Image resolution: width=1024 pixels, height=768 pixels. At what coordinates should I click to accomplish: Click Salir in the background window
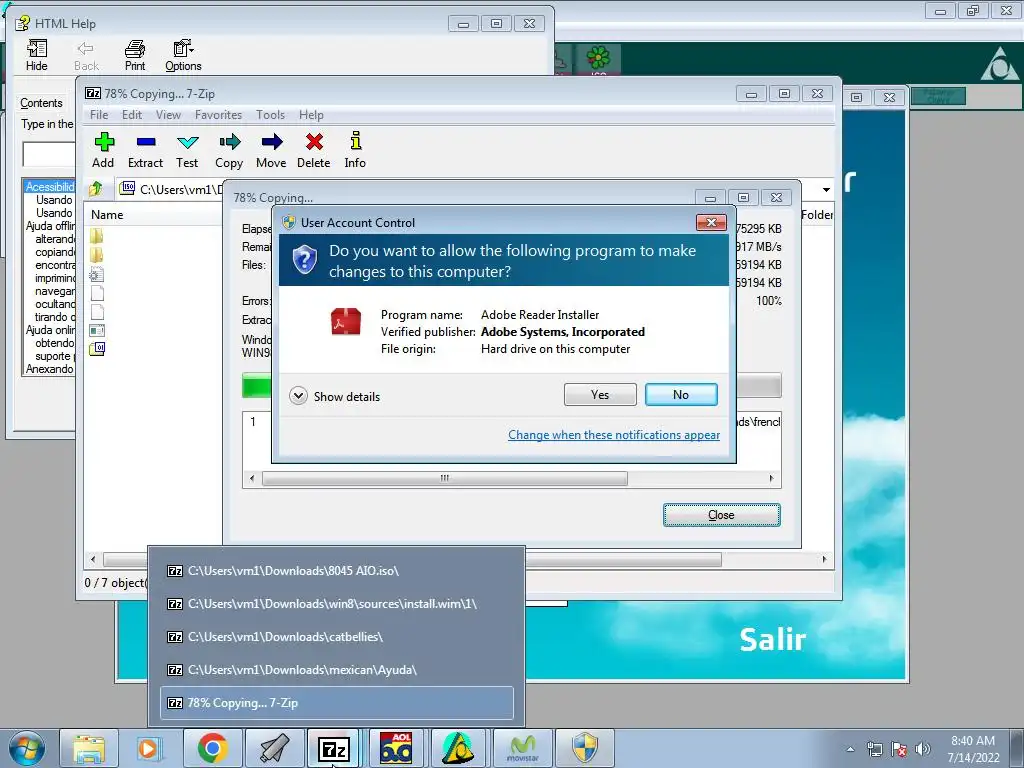pos(773,639)
